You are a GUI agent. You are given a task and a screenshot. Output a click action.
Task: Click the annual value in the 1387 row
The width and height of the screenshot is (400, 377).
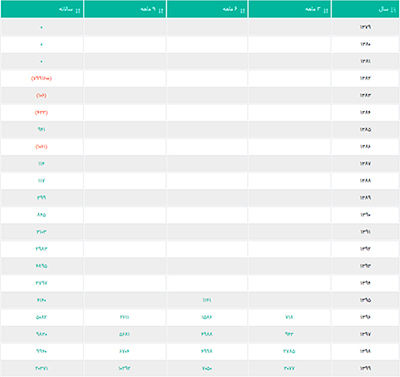(x=41, y=164)
